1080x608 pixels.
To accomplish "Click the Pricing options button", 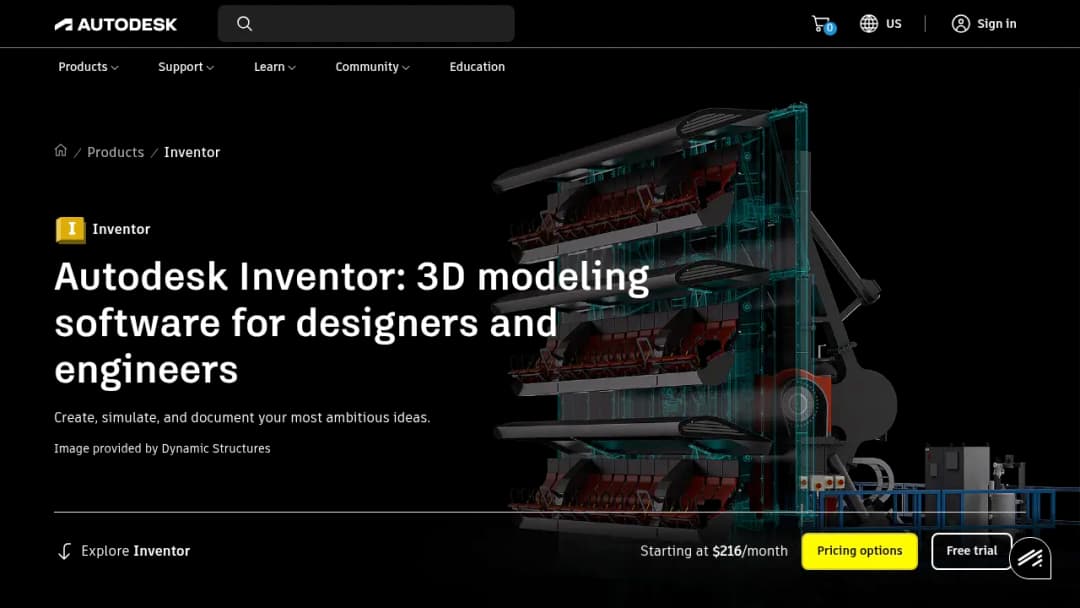I will pos(860,551).
